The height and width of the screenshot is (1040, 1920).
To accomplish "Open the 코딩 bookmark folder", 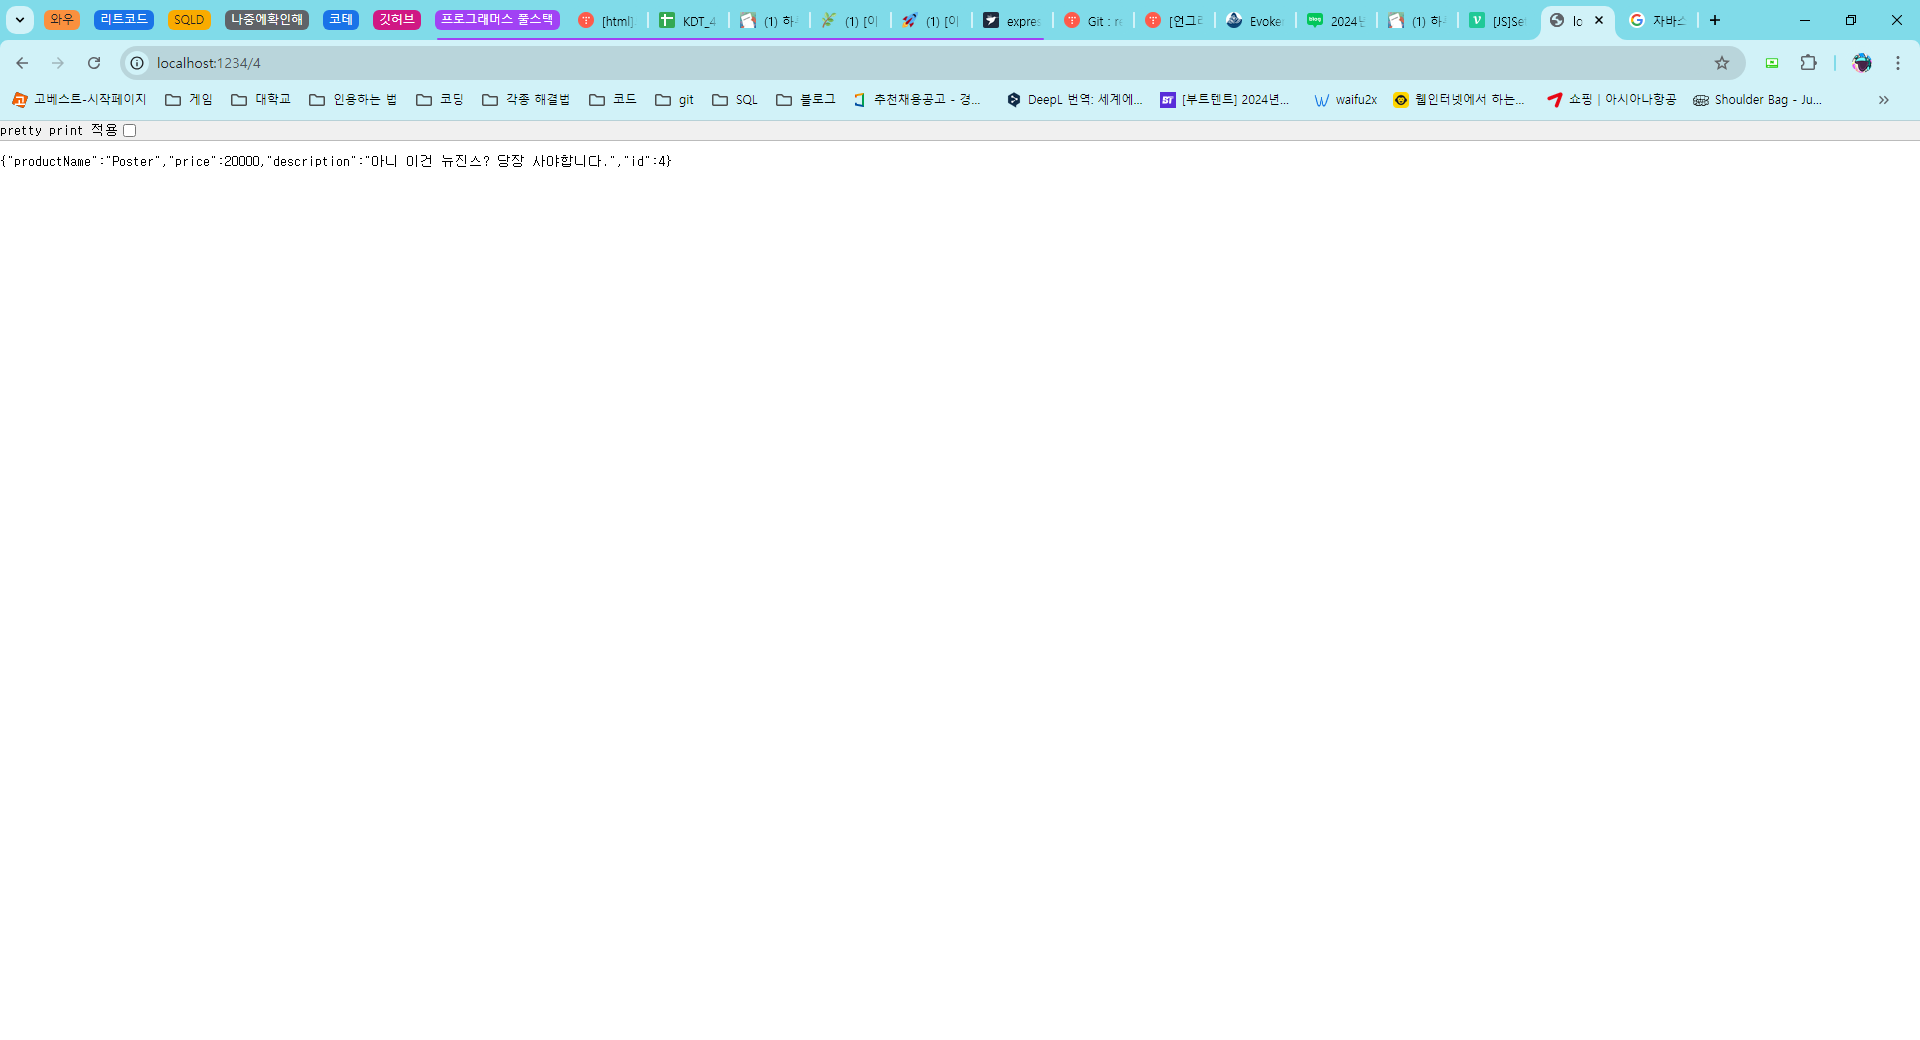I will 440,100.
